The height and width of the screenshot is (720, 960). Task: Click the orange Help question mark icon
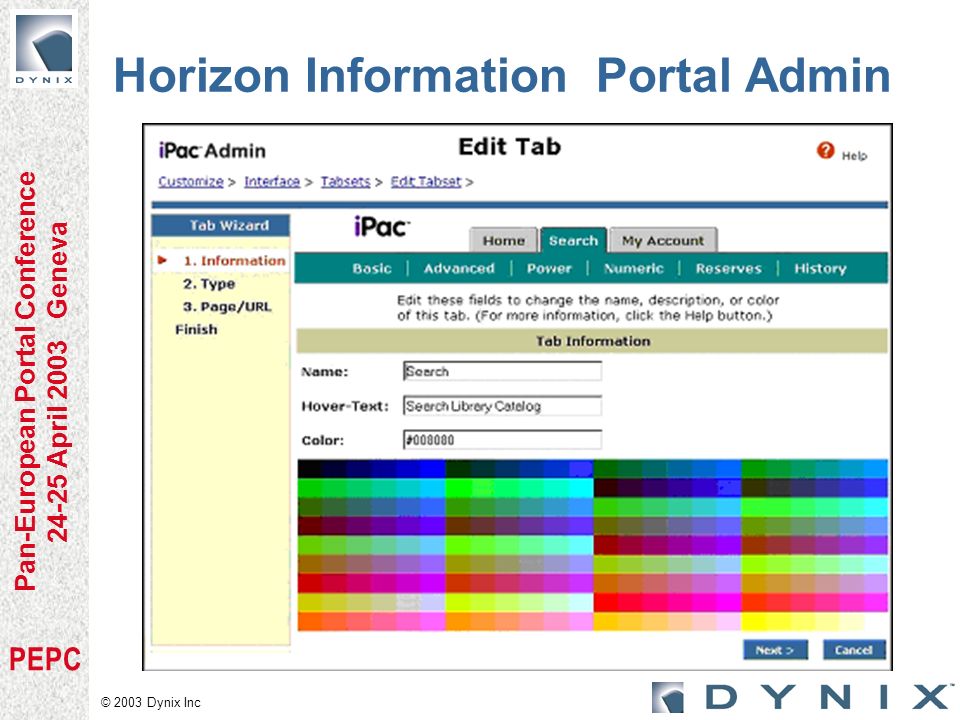point(825,150)
